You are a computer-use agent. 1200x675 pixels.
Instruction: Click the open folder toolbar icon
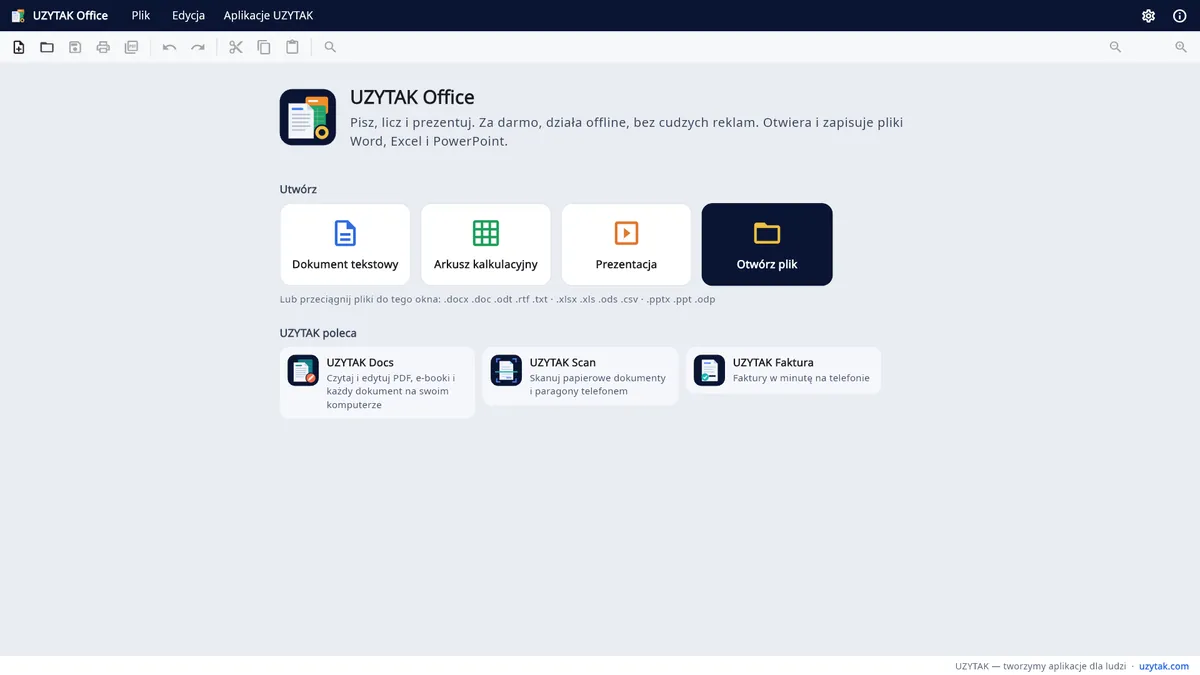(47, 47)
